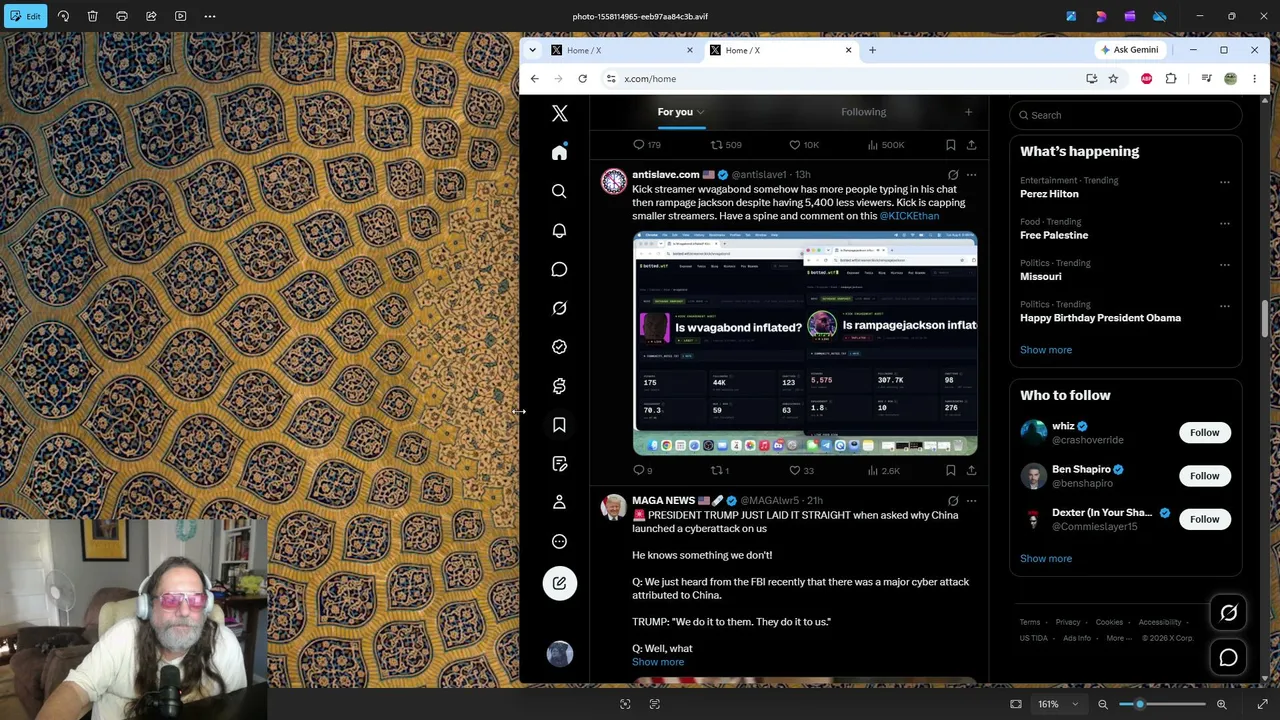
Task: Open X Profile in sidebar
Action: click(x=560, y=502)
